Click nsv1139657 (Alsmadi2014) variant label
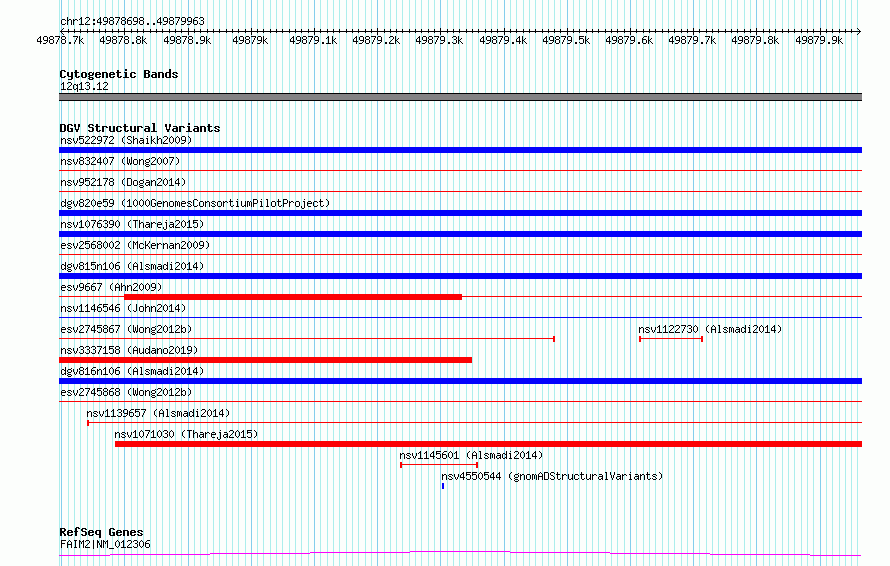Viewport: 890px width, 566px height. tap(158, 413)
